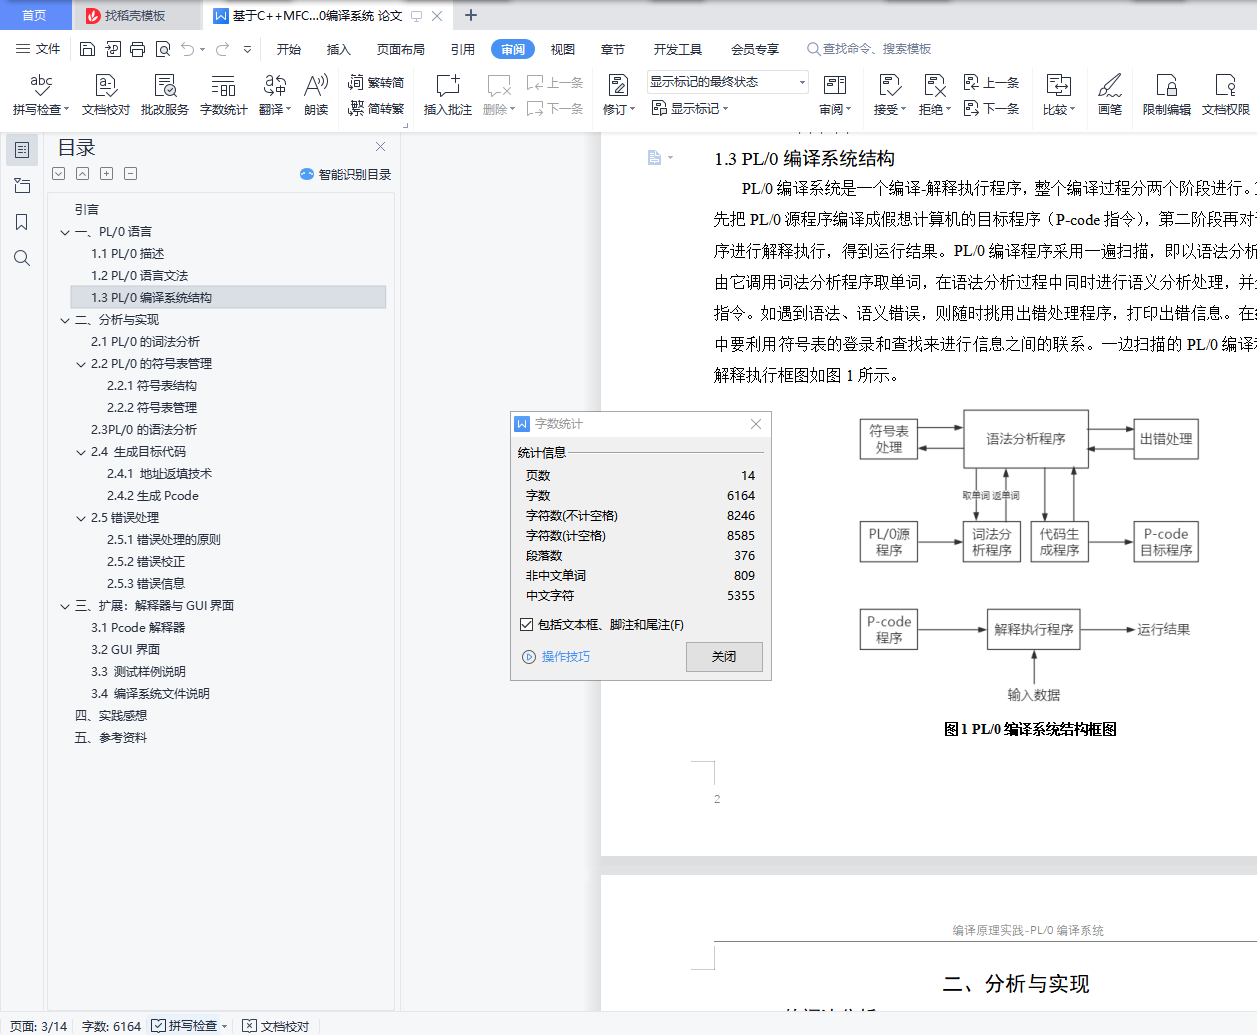Toggle spell check in status bar

(190, 1026)
